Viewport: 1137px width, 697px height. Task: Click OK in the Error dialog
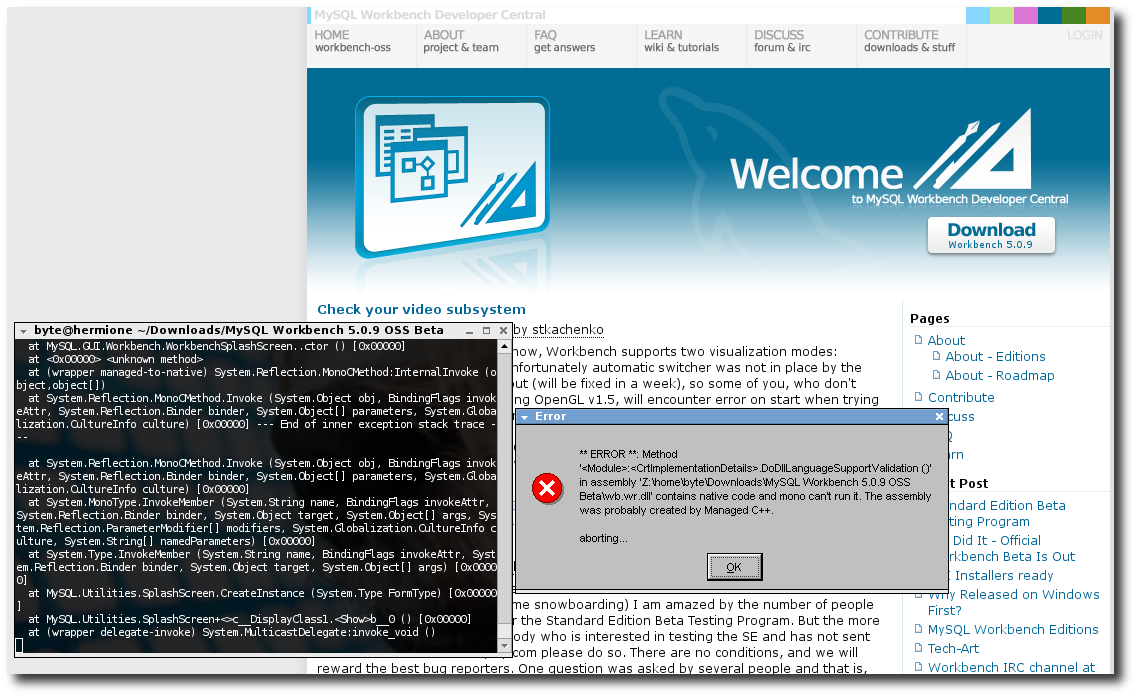point(735,567)
